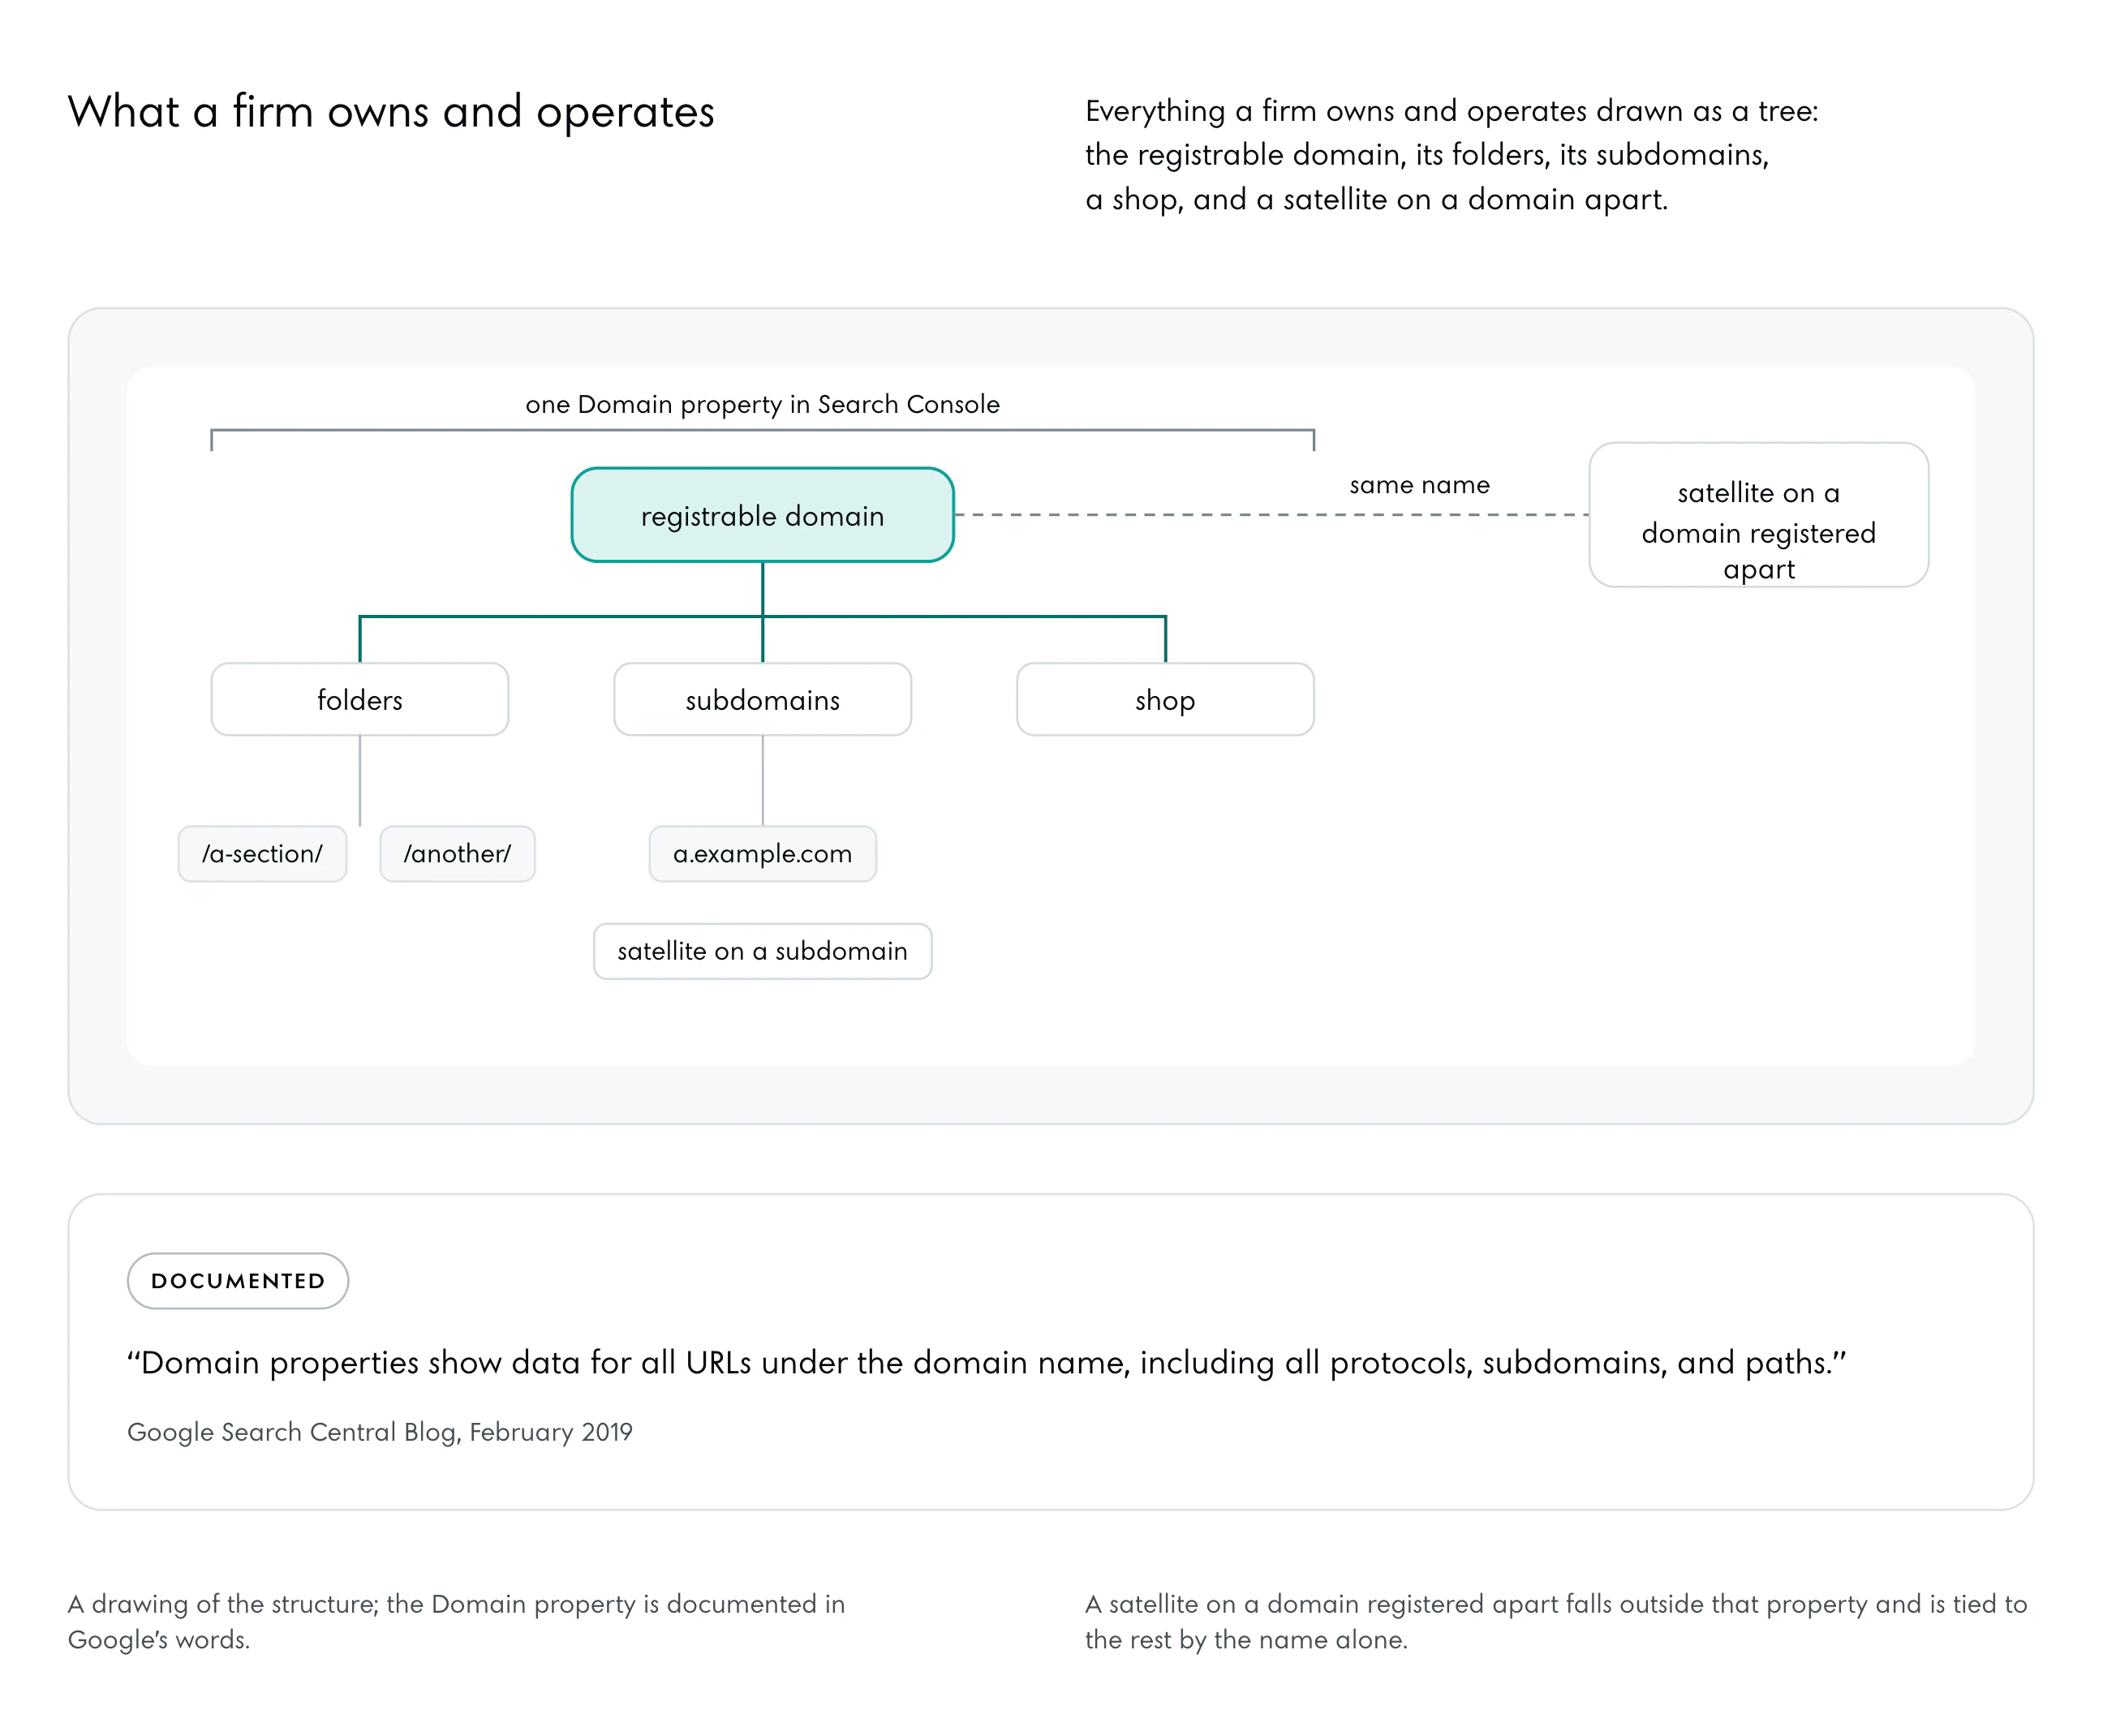Select the a.example.com leaf
The width and height of the screenshot is (2103, 1736).
click(x=762, y=853)
